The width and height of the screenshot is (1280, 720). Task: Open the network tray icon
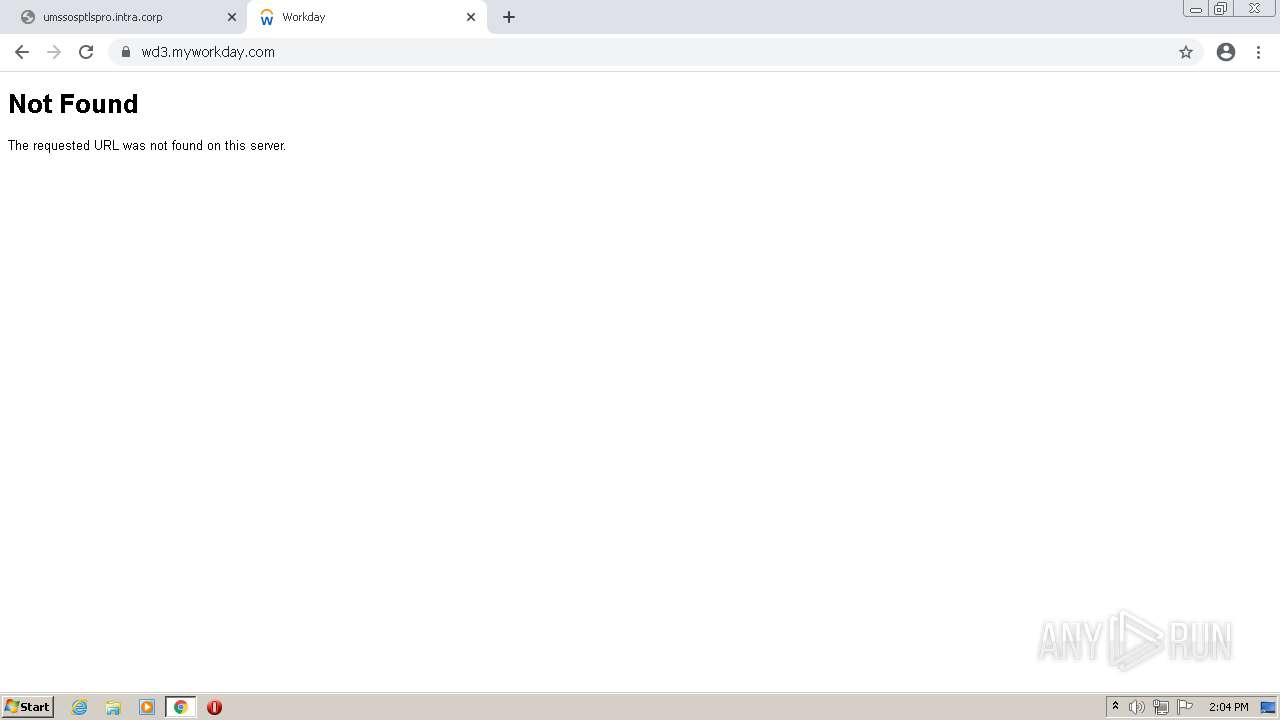[x=1161, y=707]
